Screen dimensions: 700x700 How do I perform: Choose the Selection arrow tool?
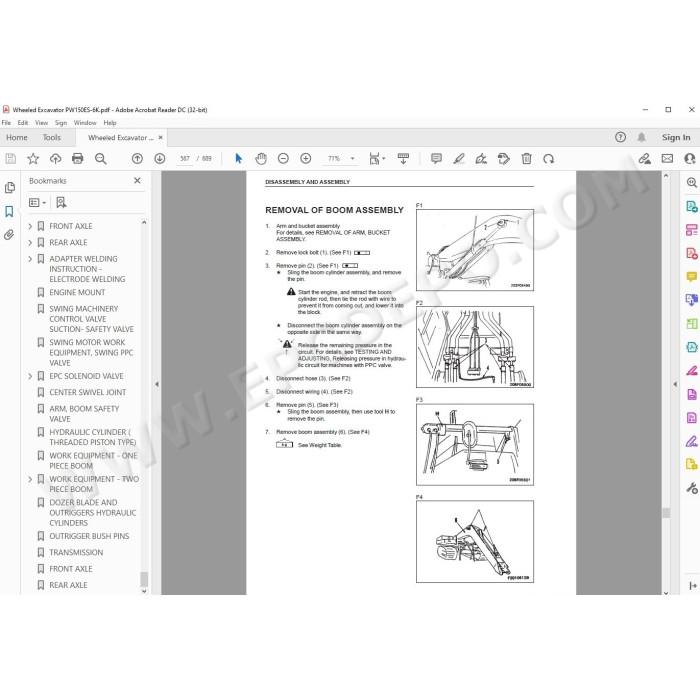pos(238,158)
